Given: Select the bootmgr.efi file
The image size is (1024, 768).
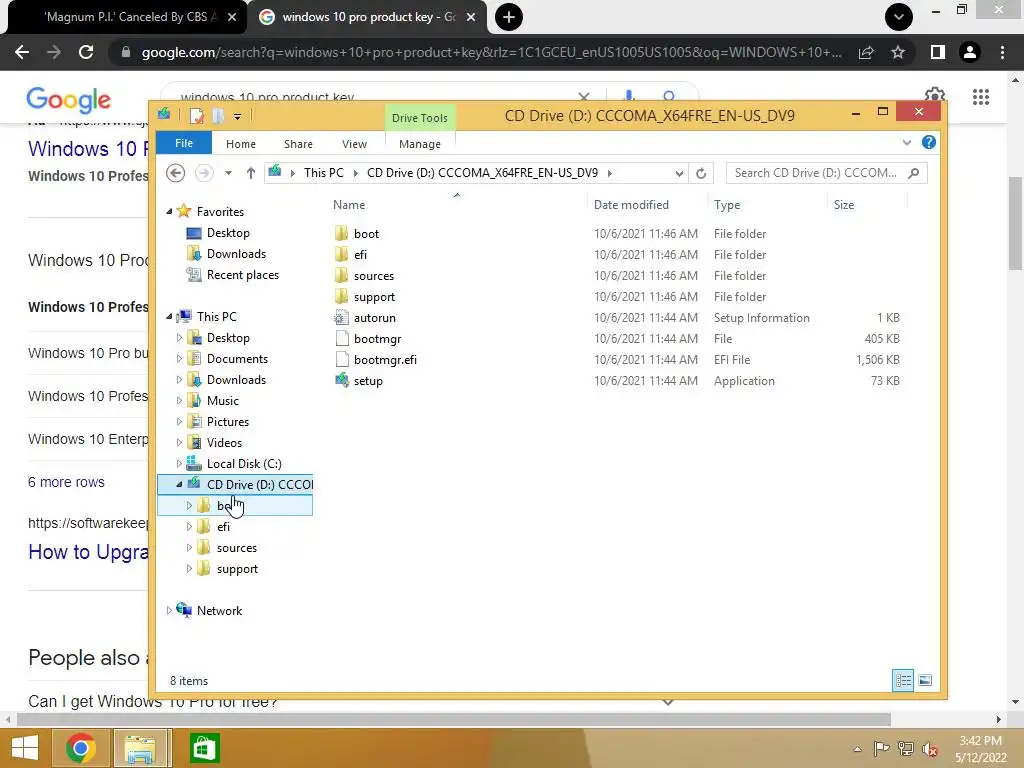Looking at the screenshot, I should (x=385, y=360).
